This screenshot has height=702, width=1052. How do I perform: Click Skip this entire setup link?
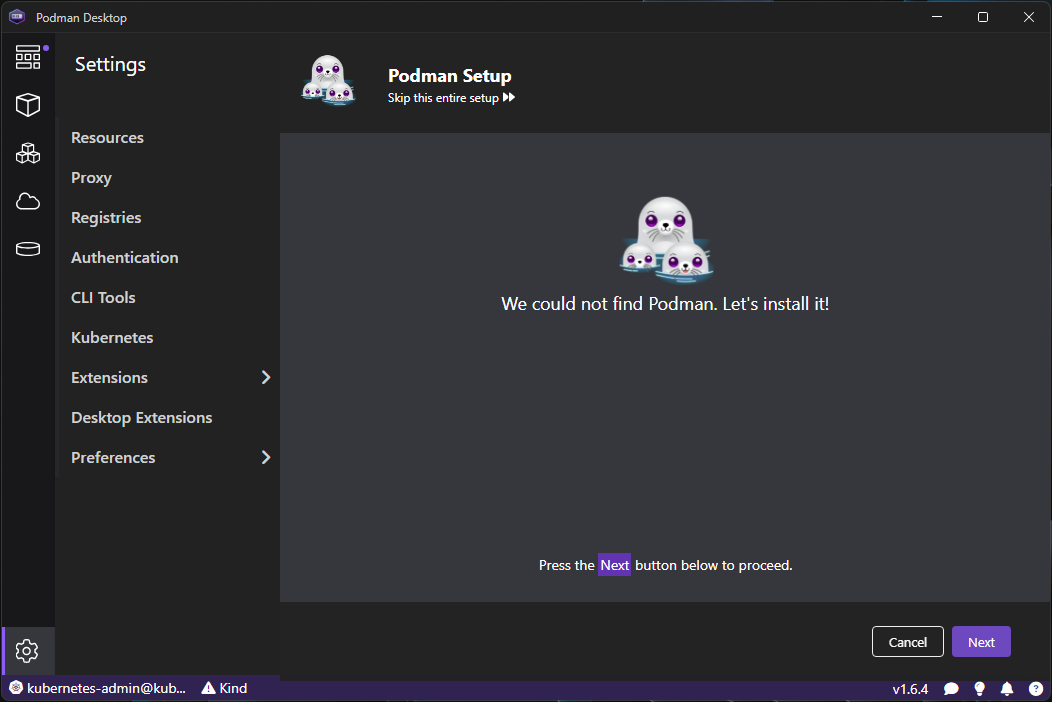click(443, 97)
